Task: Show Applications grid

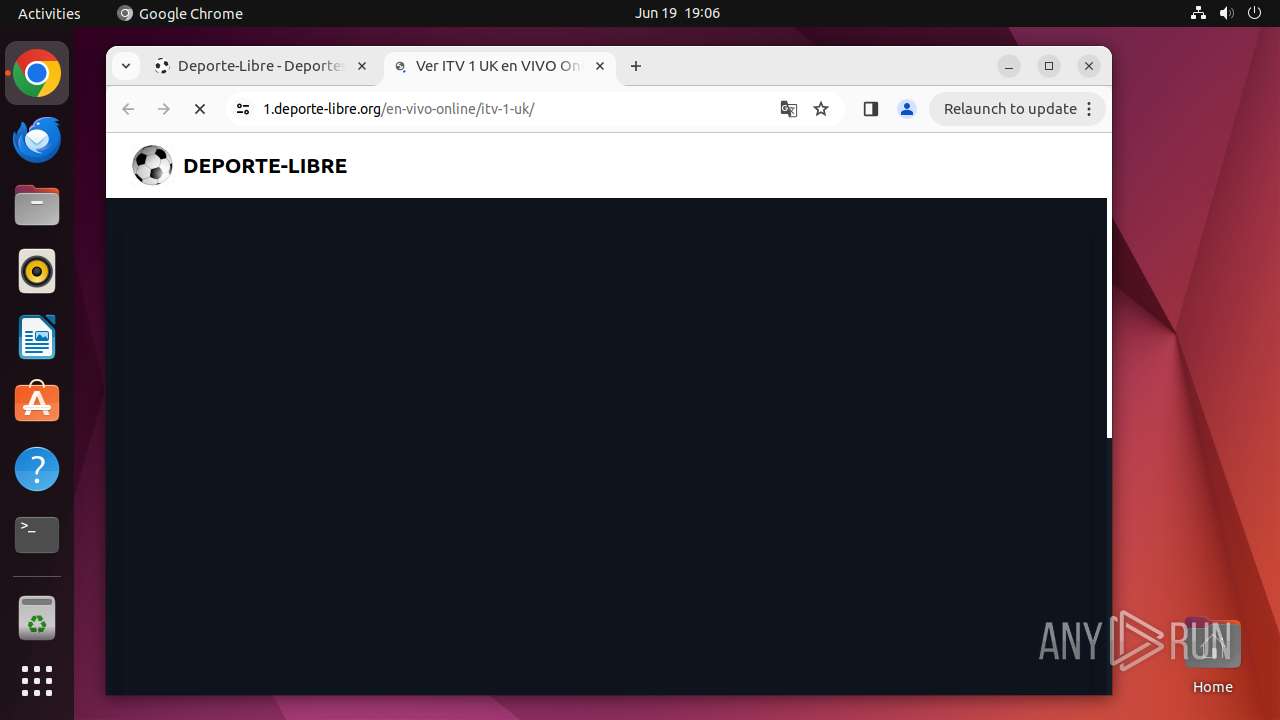Action: (x=37, y=681)
